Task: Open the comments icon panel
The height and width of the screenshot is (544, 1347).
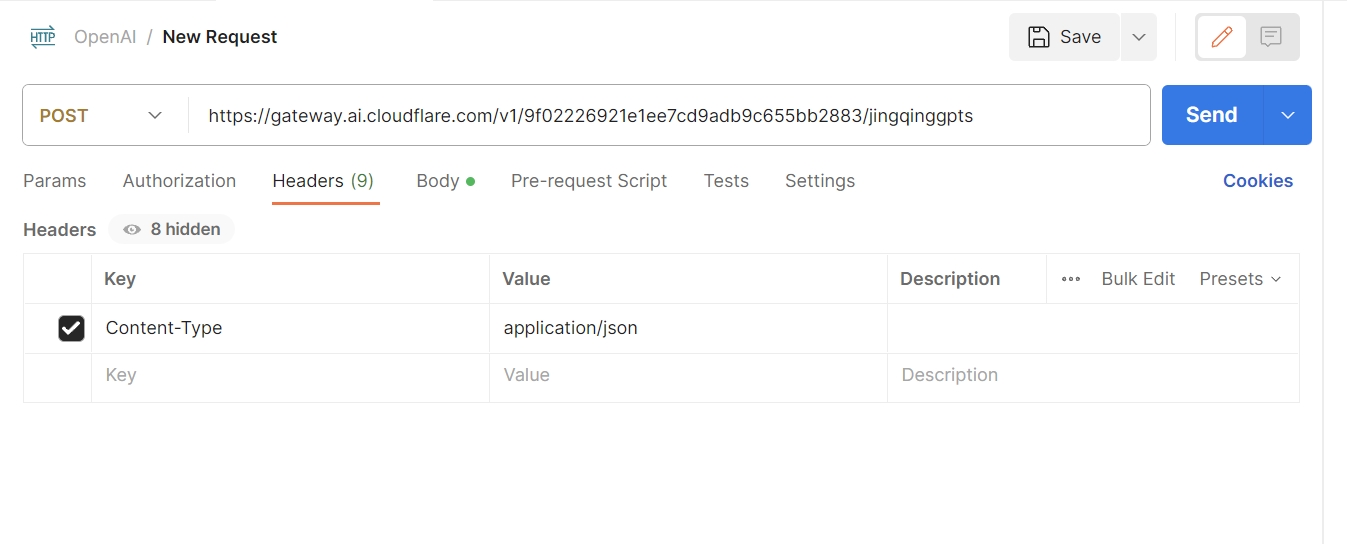Action: [1271, 37]
